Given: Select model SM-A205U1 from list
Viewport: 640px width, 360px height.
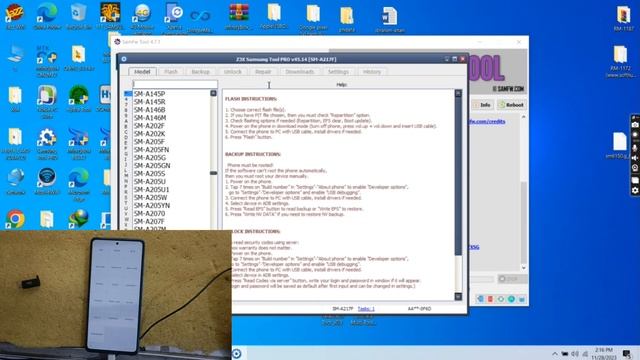Looking at the screenshot, I should 151,189.
